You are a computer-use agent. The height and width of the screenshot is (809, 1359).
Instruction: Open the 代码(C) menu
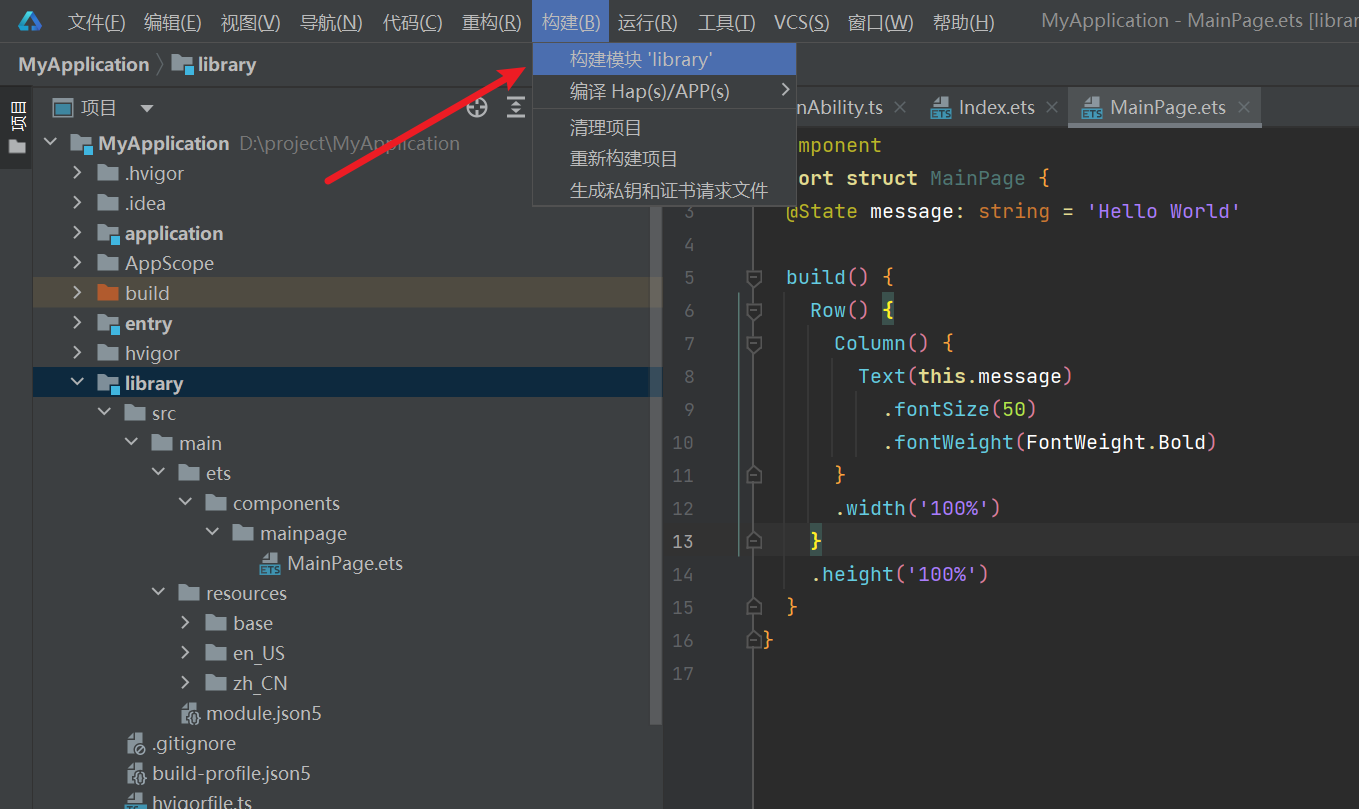point(412,22)
